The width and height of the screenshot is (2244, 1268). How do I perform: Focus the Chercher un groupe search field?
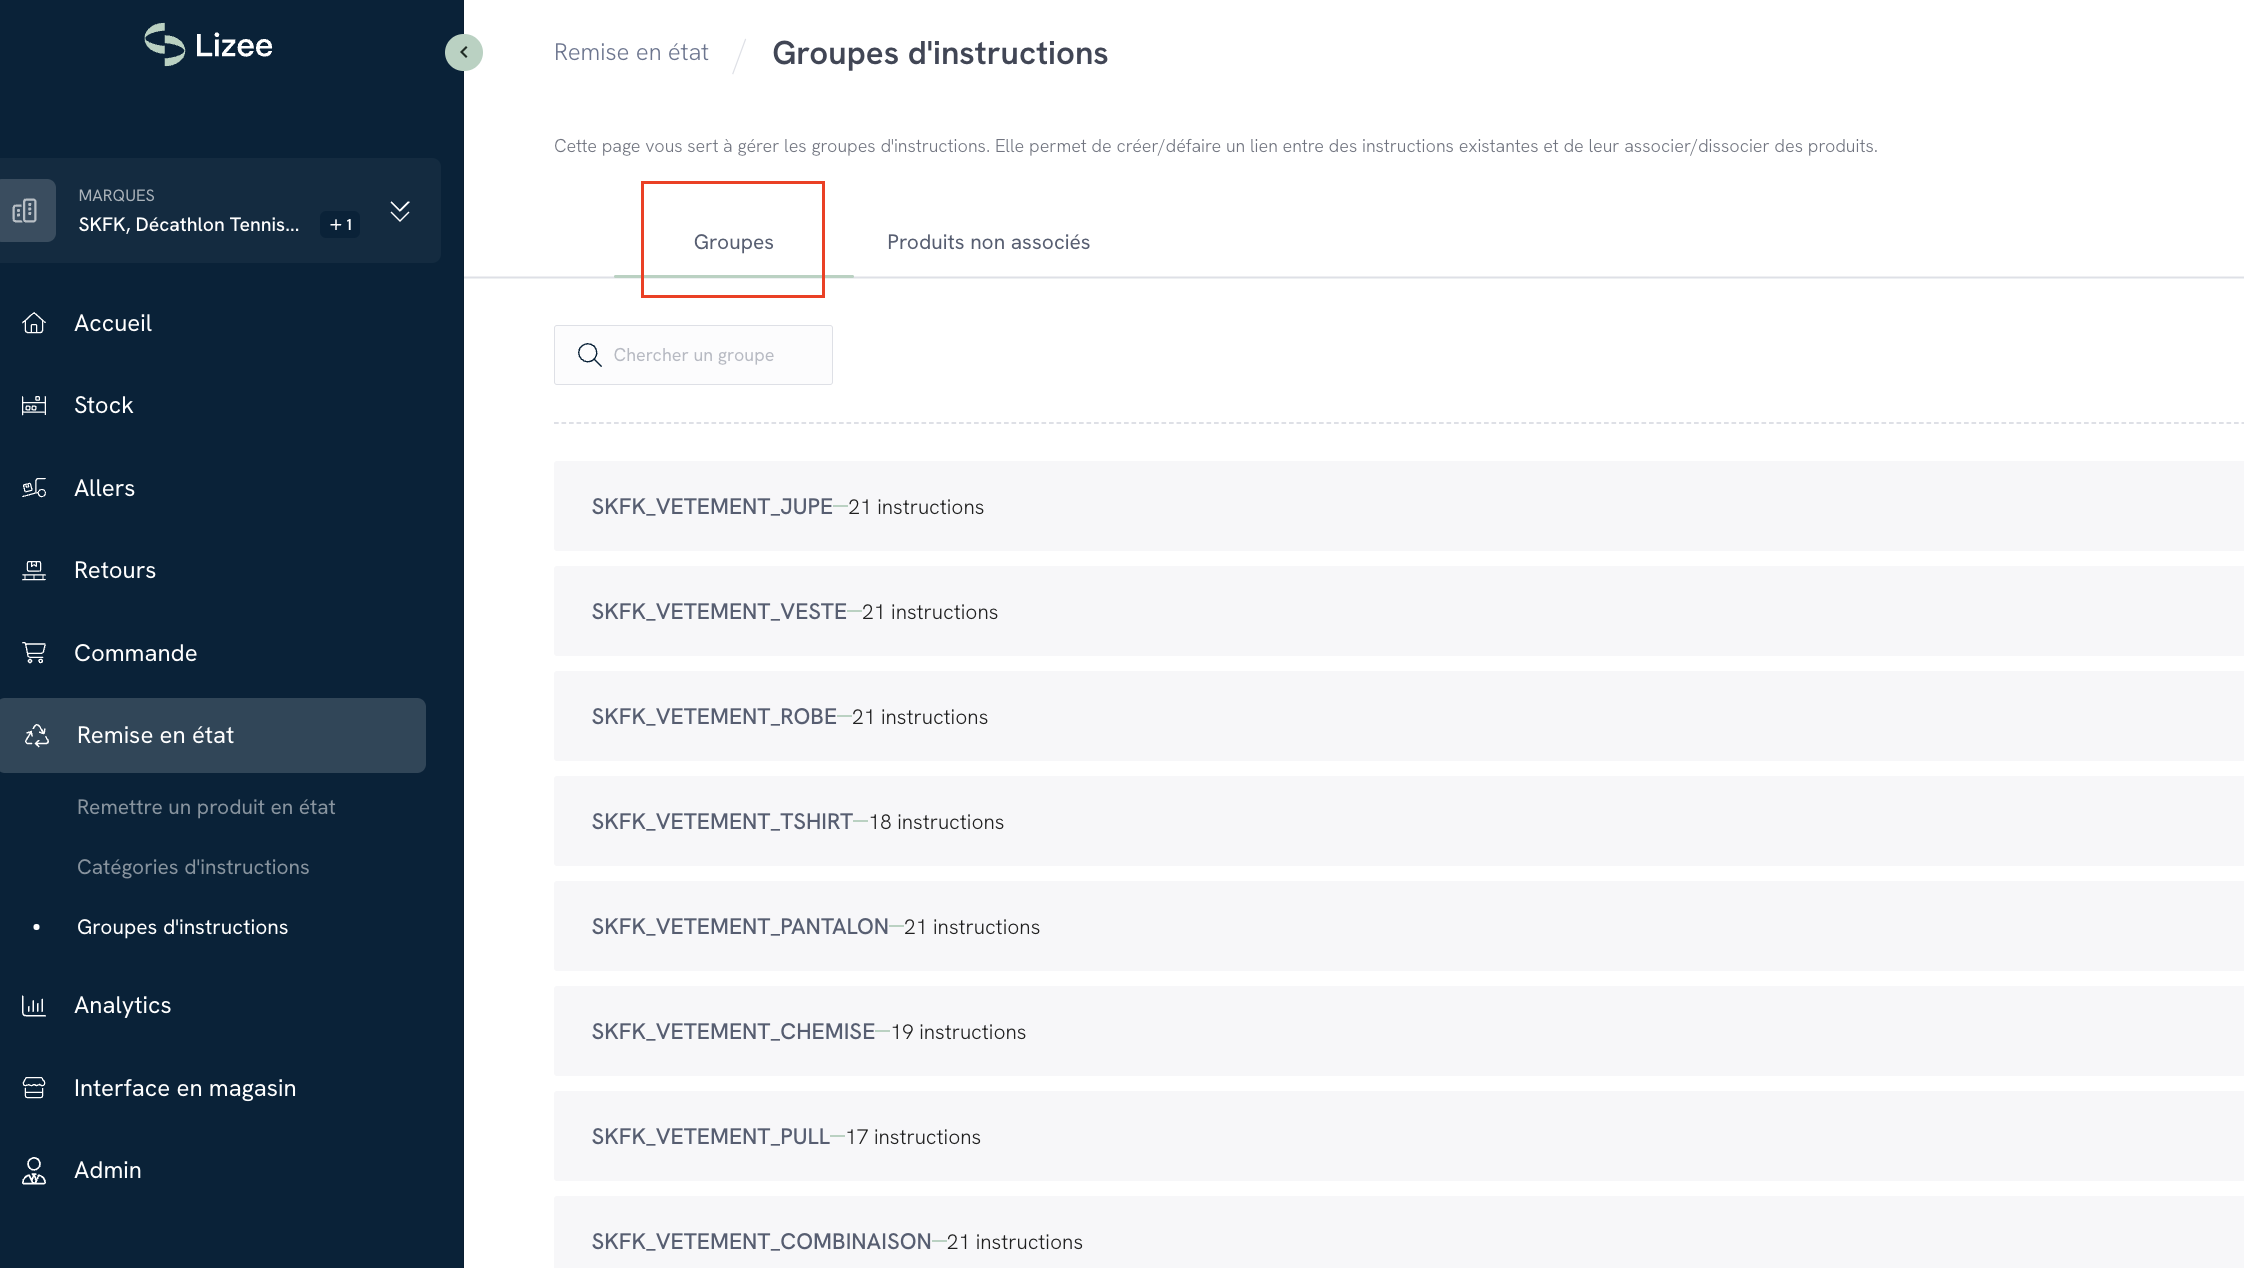[710, 355]
